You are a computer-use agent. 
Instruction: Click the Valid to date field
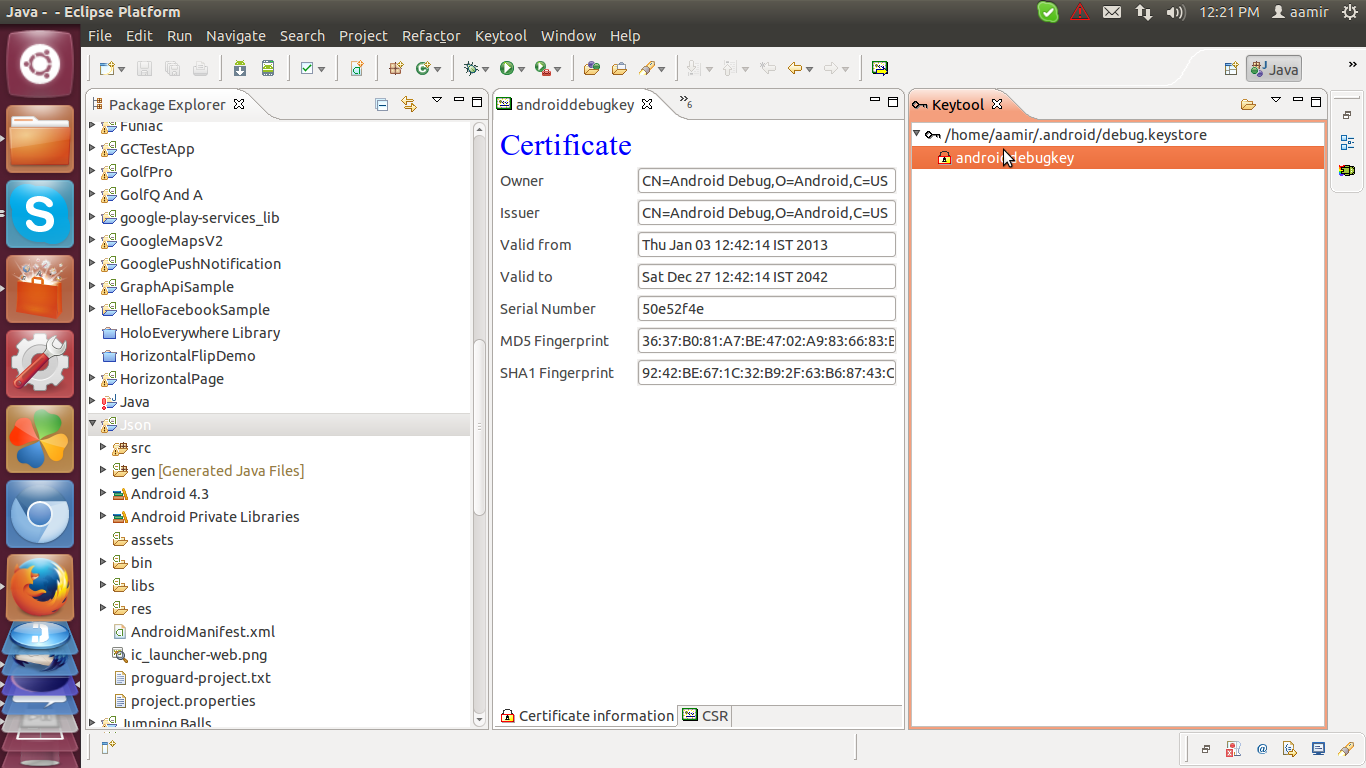point(767,277)
